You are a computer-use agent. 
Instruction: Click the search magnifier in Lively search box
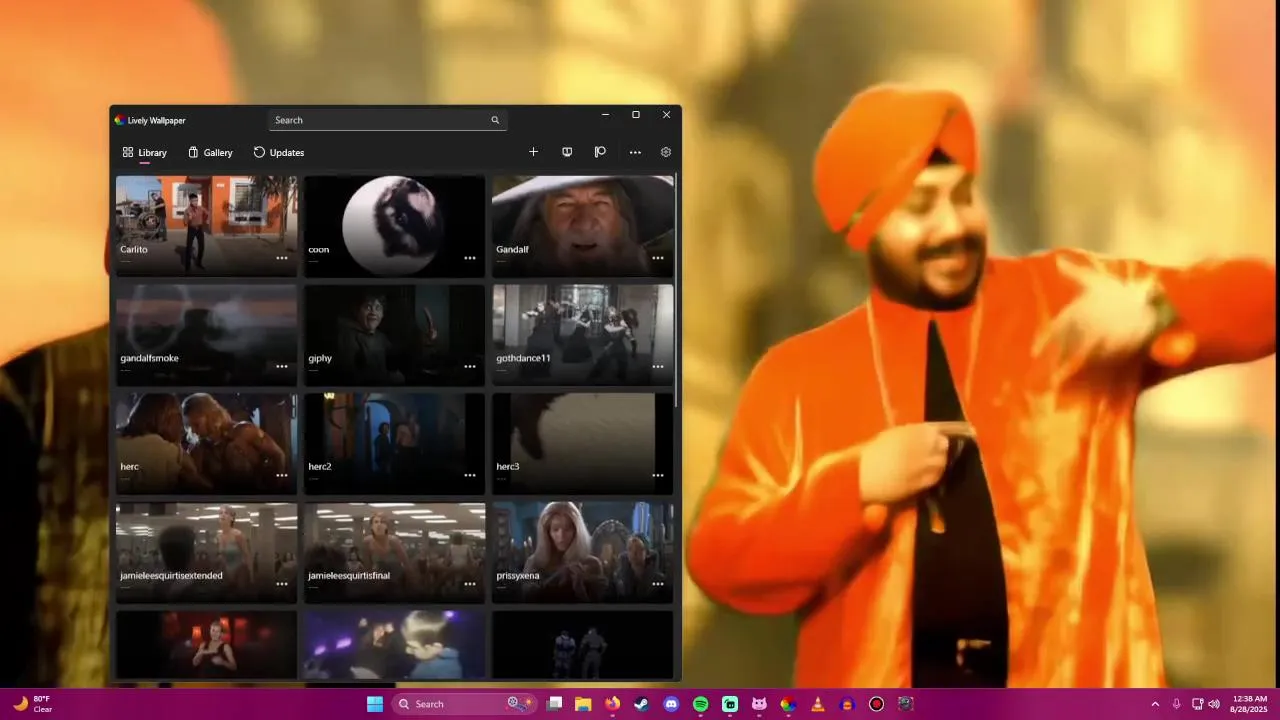[495, 120]
